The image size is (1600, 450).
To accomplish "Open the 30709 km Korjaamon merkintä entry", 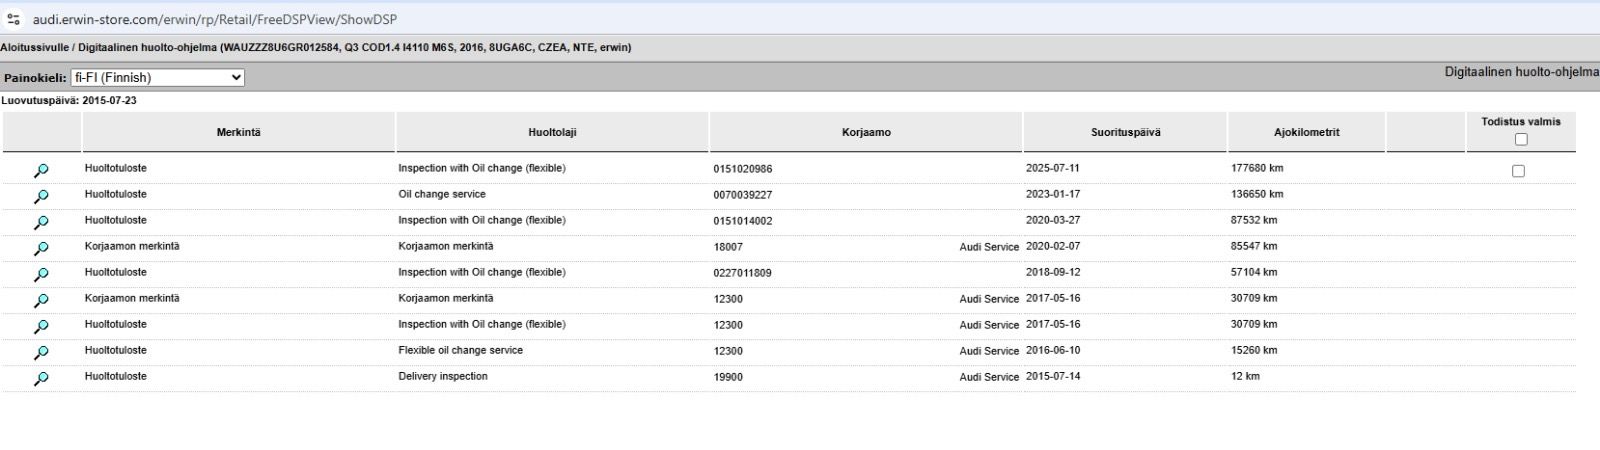I will click(41, 301).
